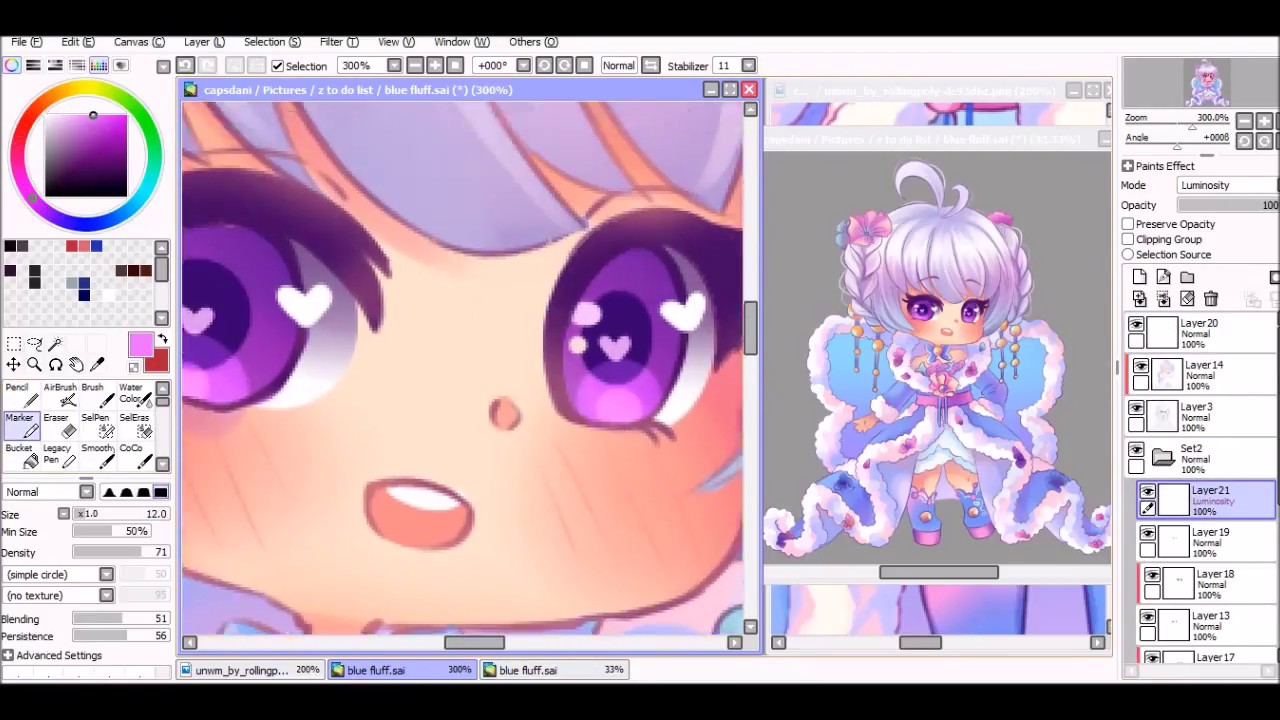Create a new layer folder
Viewport: 1280px width, 720px height.
[1187, 277]
